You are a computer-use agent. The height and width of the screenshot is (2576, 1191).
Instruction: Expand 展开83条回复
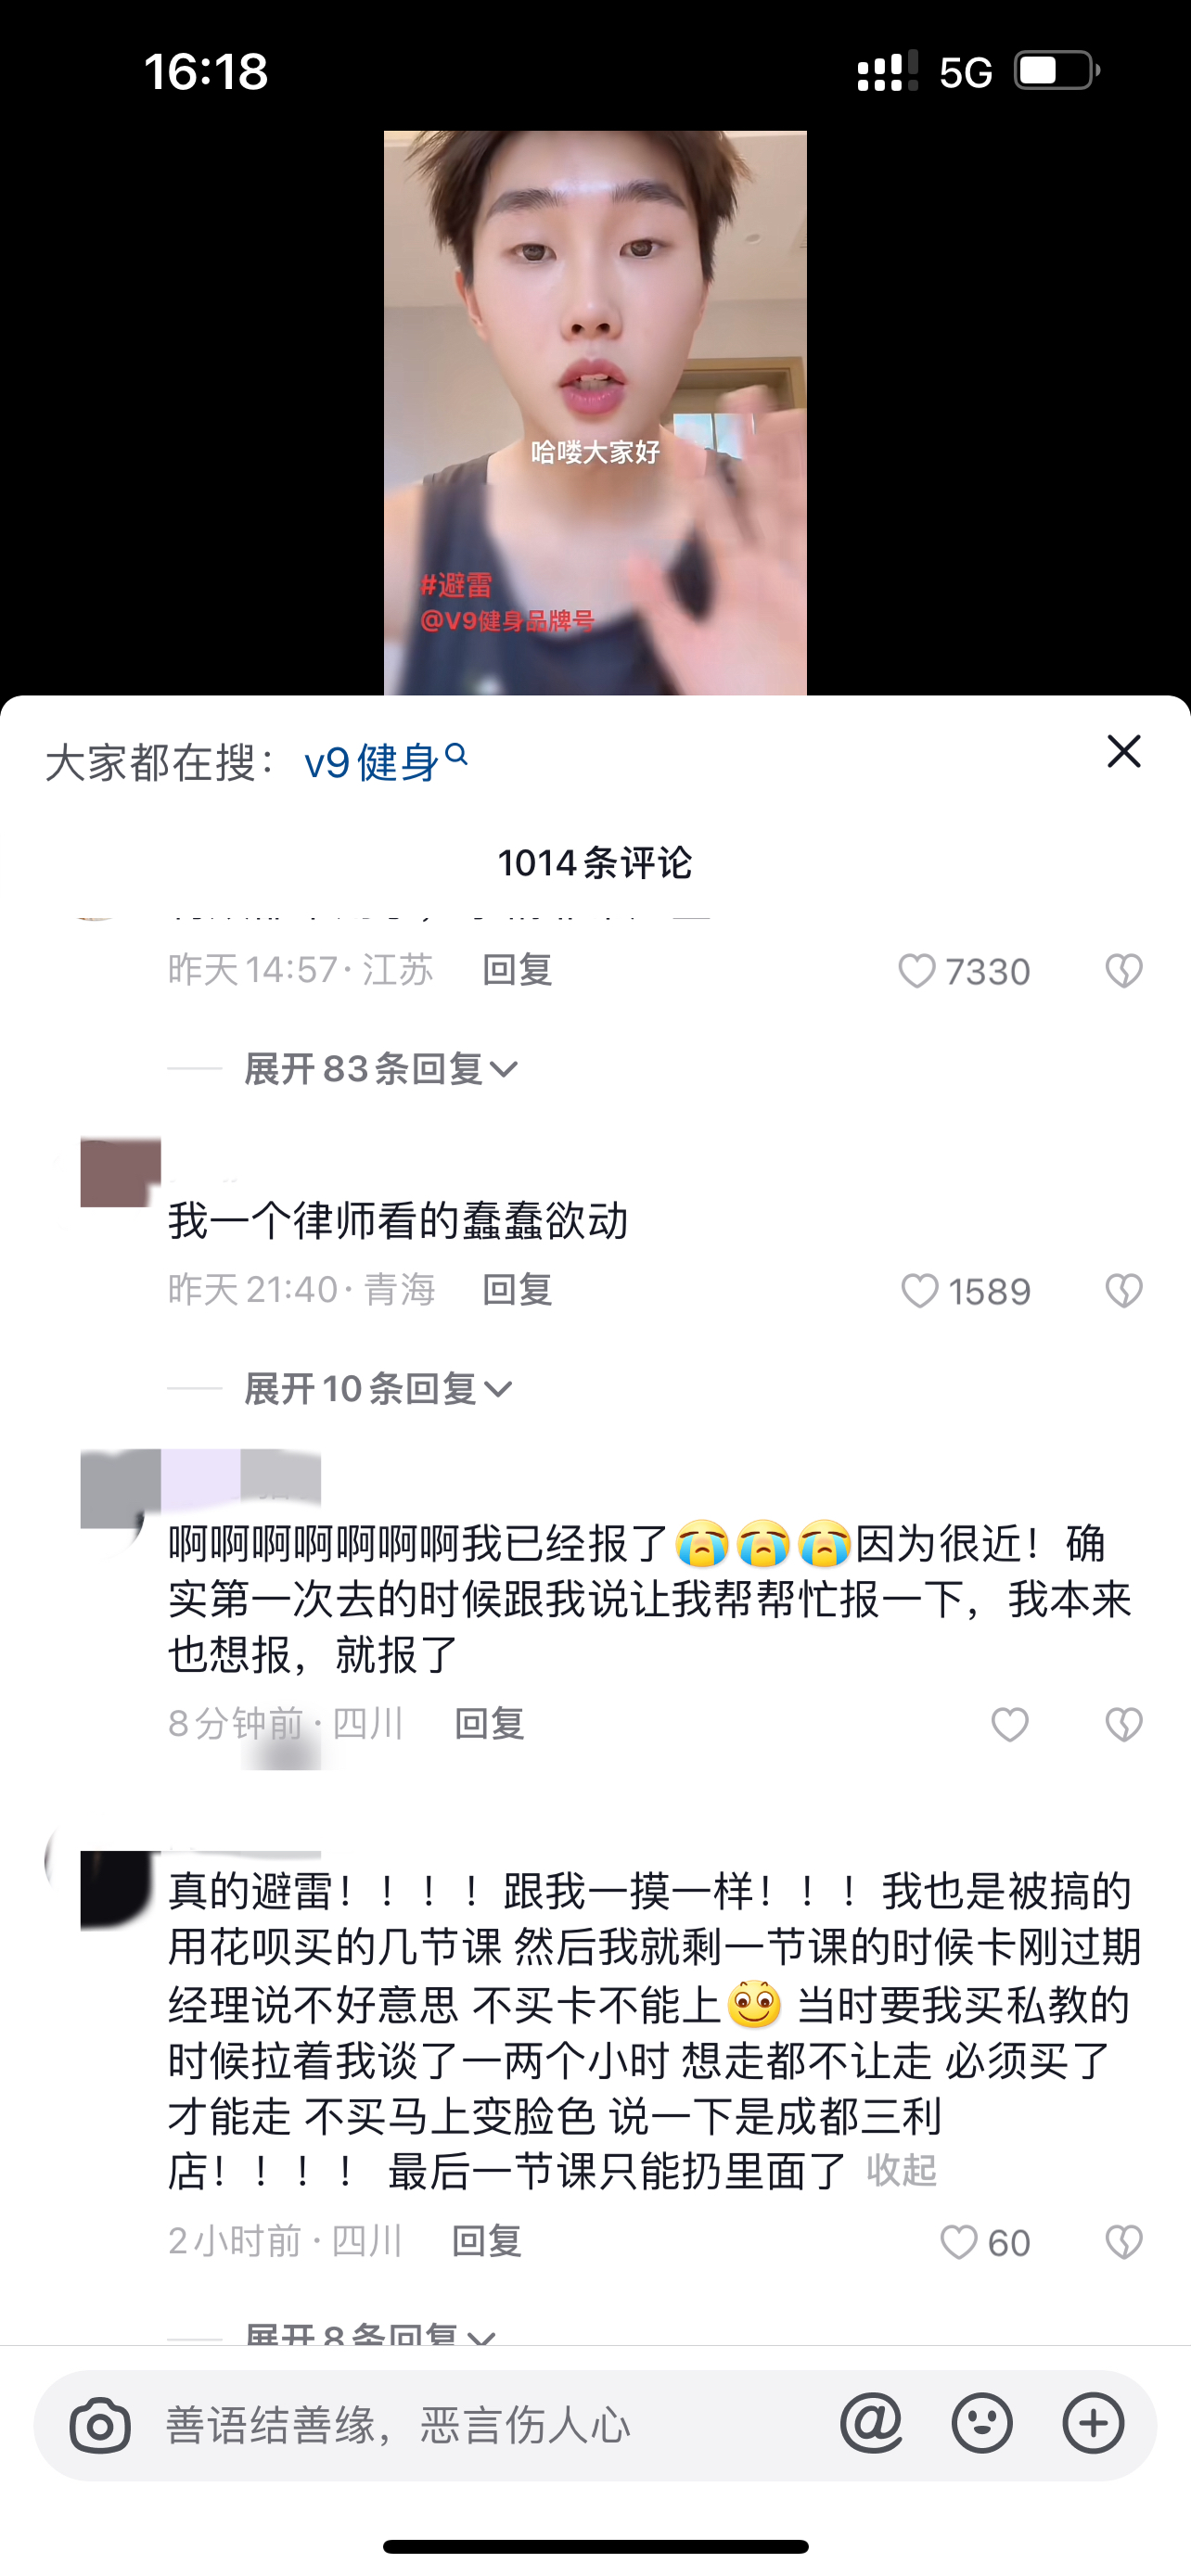381,1069
